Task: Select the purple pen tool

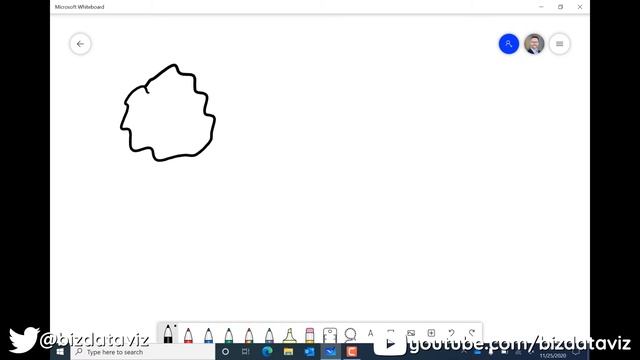Action: click(269, 335)
